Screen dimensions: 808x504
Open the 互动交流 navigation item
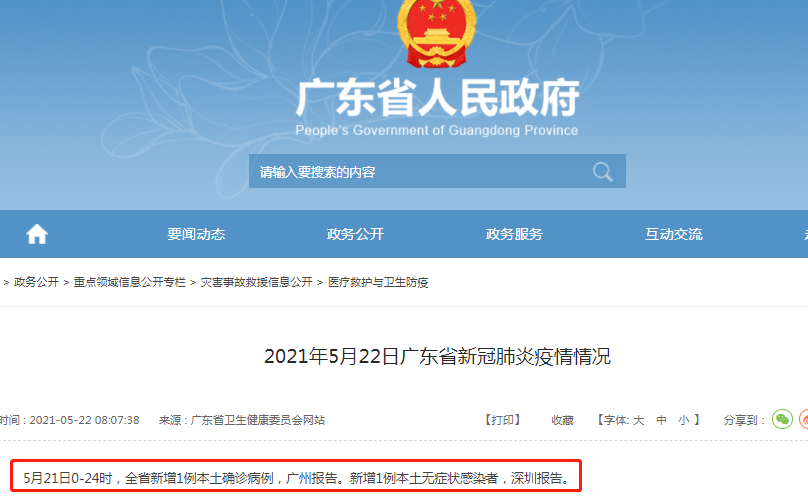(674, 234)
